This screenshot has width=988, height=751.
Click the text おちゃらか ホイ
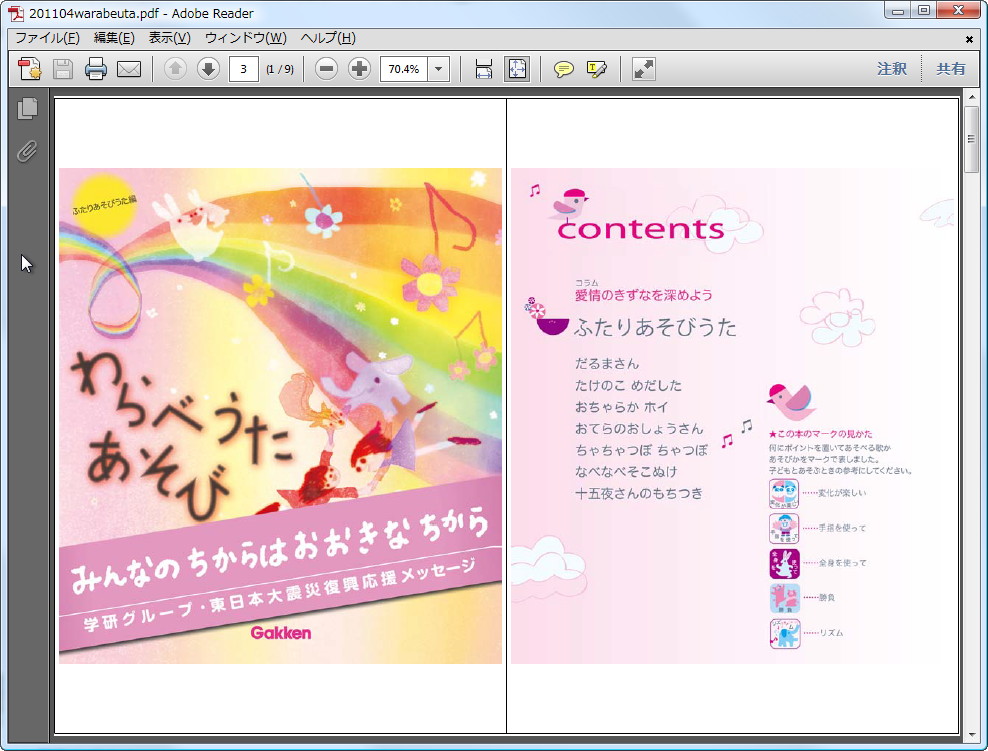(621, 407)
